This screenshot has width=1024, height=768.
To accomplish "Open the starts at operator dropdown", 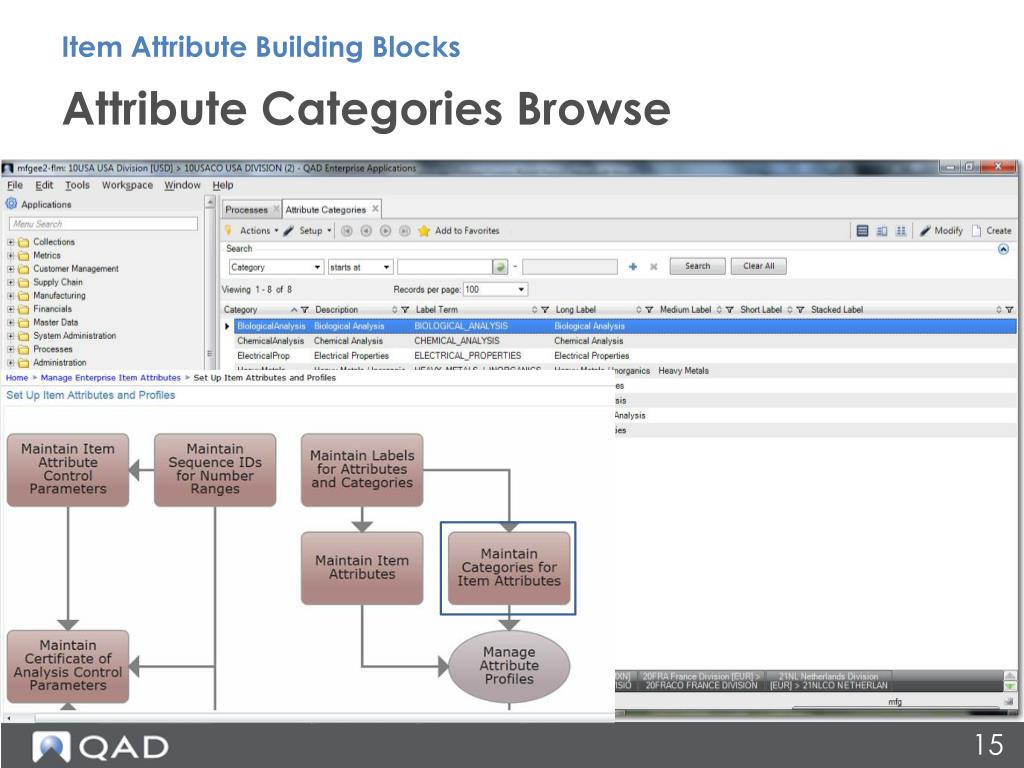I will [x=387, y=267].
